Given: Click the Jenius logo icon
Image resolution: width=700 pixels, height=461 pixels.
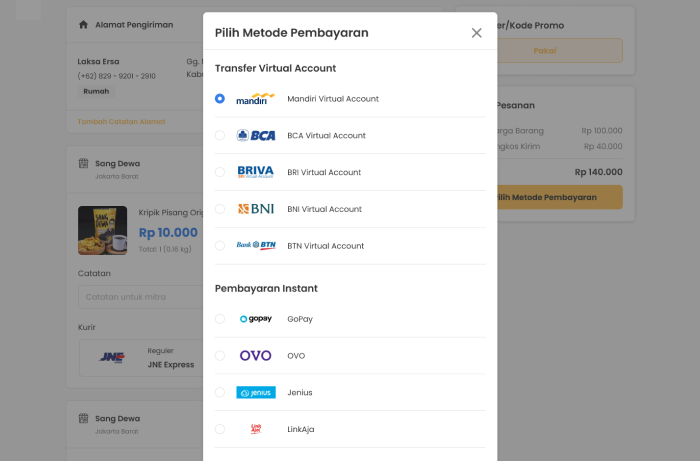Looking at the screenshot, I should [x=256, y=392].
